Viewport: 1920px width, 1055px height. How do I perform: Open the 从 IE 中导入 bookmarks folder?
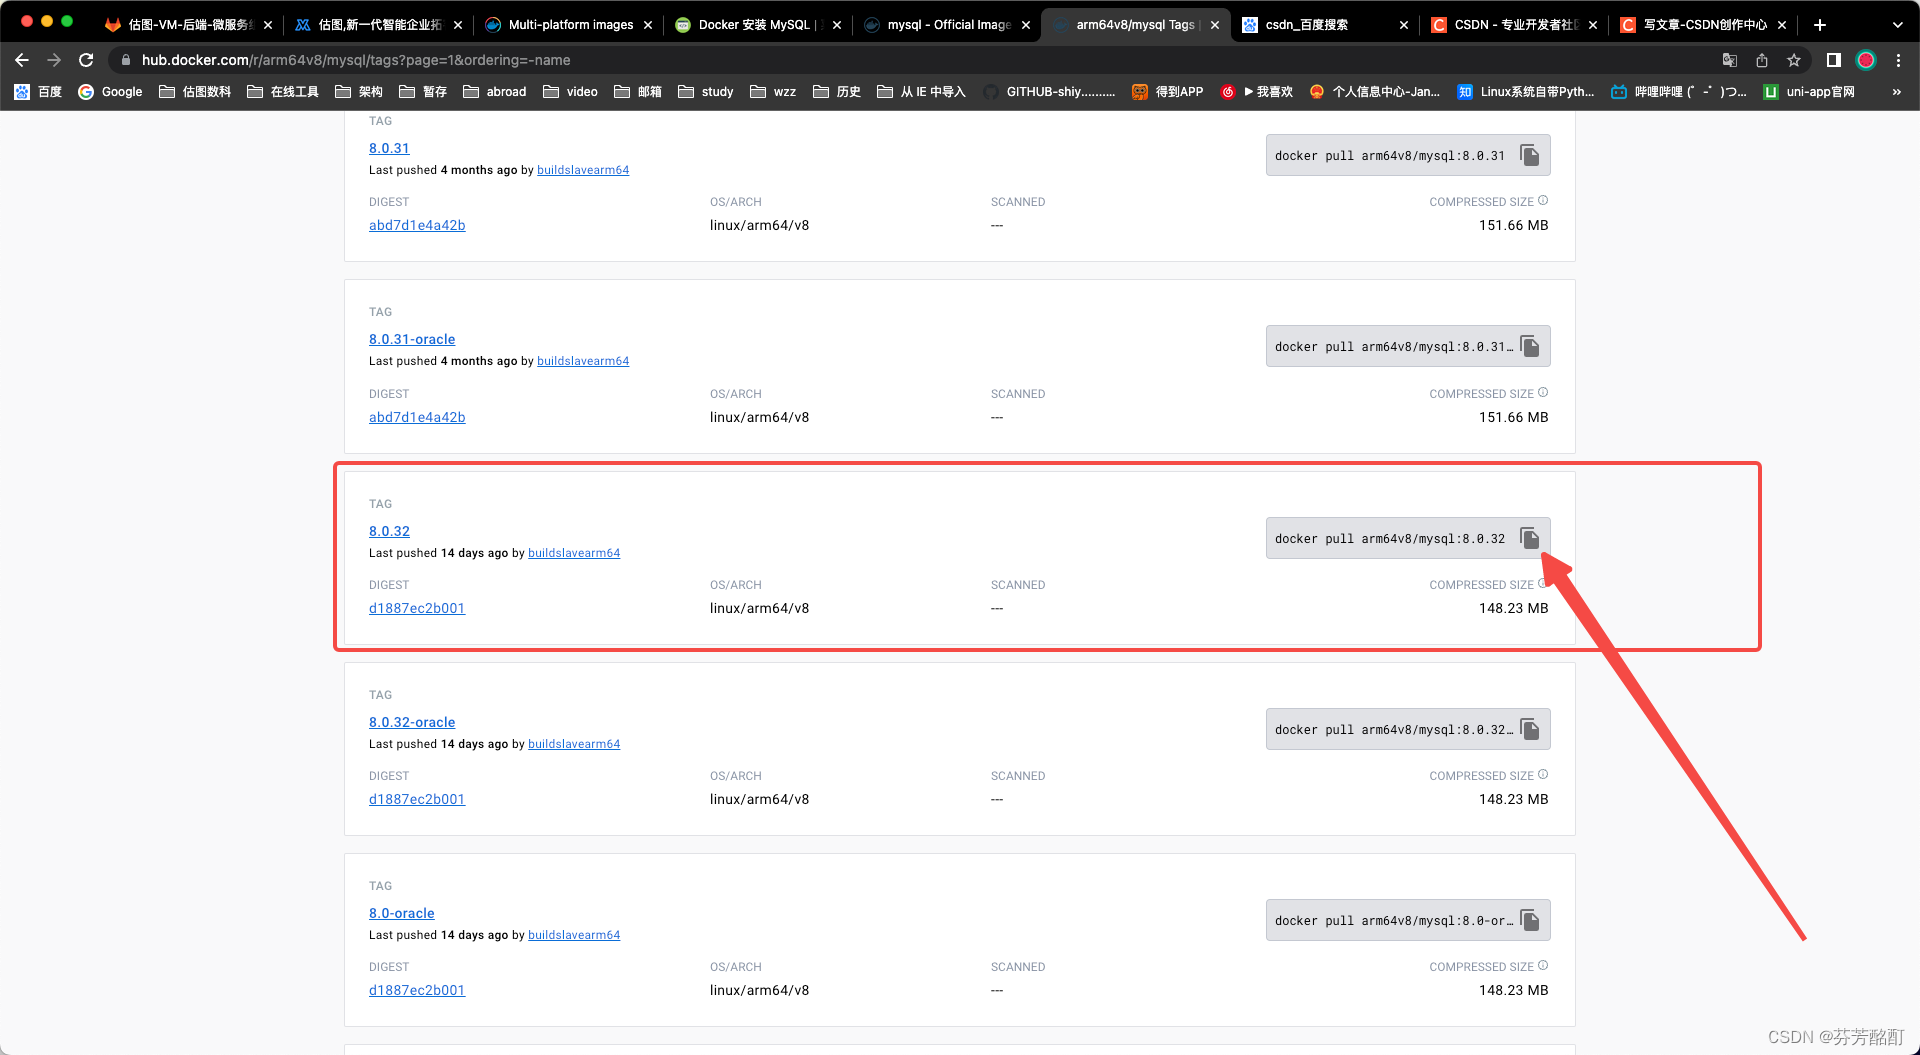(x=921, y=92)
